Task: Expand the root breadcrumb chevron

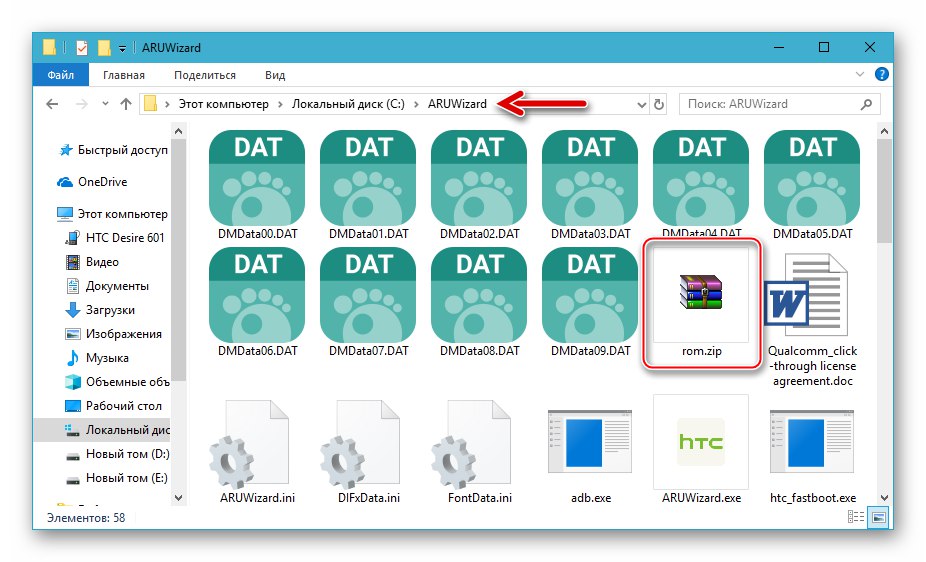Action: (167, 104)
